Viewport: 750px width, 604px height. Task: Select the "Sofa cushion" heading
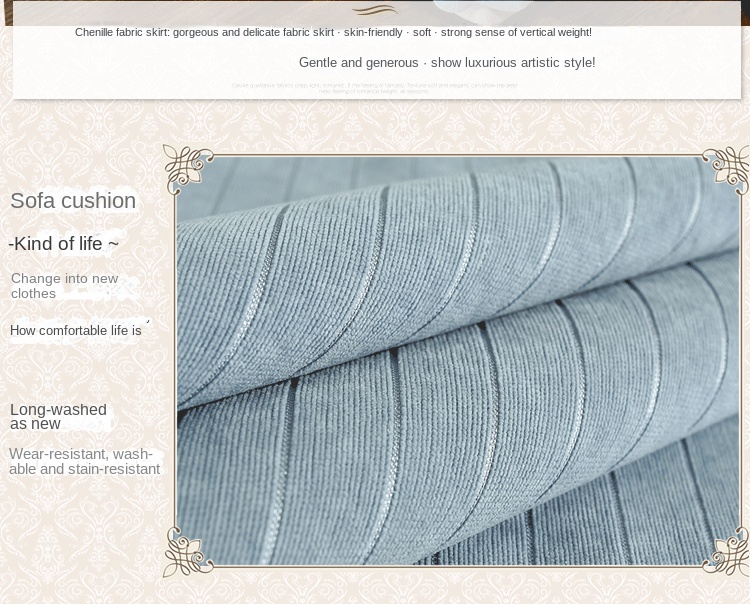pos(73,201)
